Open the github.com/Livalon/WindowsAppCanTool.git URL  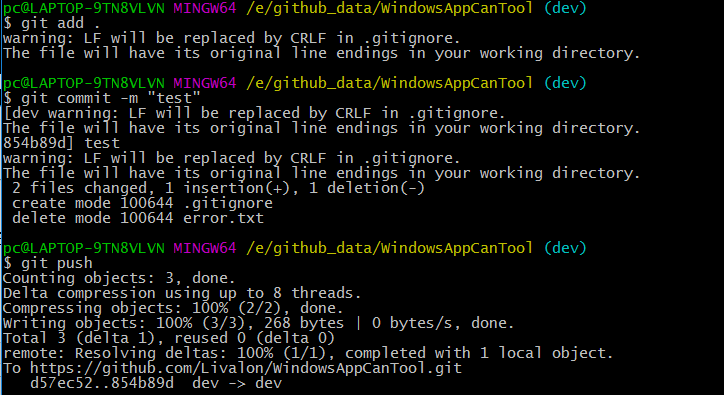[246, 368]
